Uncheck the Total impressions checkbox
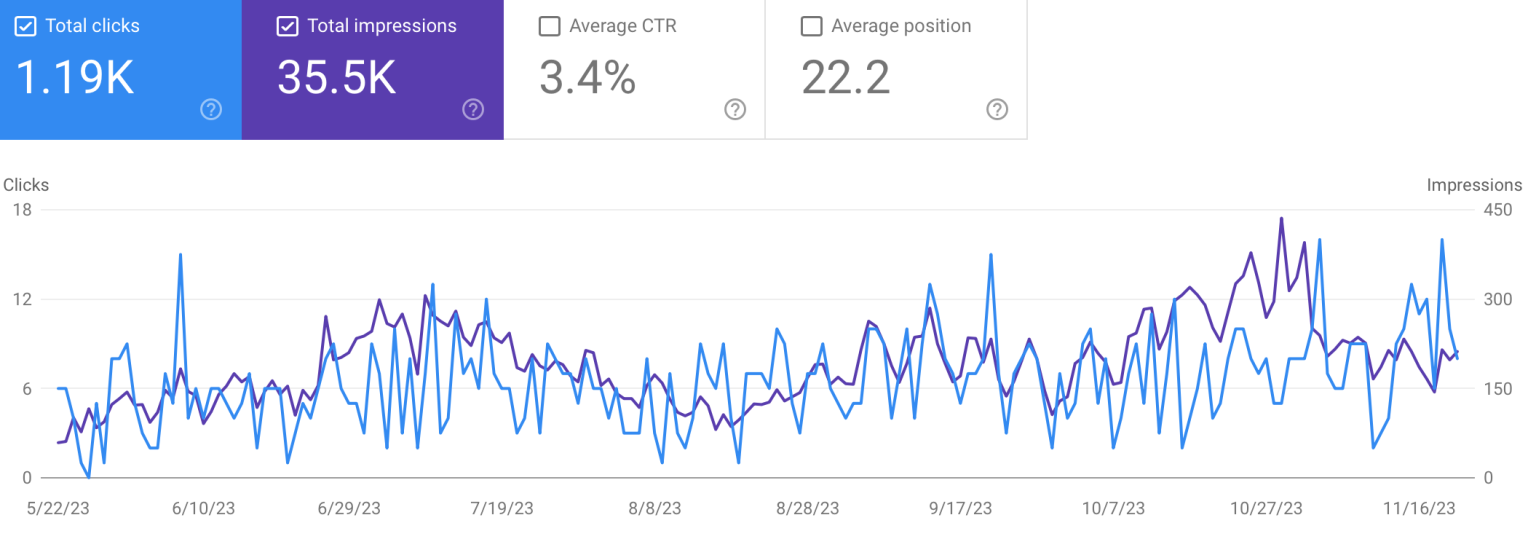Viewport: 1536px width, 539px height. 287,26
